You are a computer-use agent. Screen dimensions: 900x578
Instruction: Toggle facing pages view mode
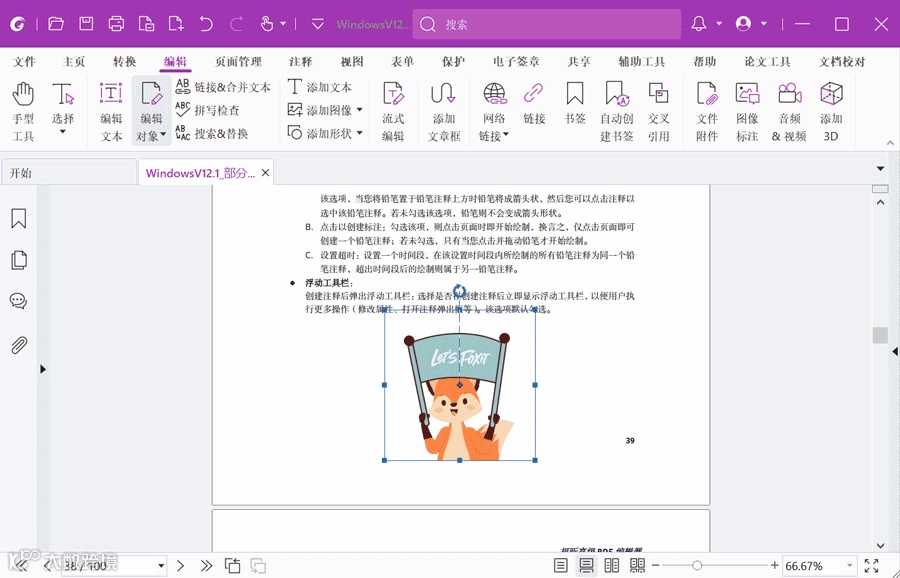point(612,565)
